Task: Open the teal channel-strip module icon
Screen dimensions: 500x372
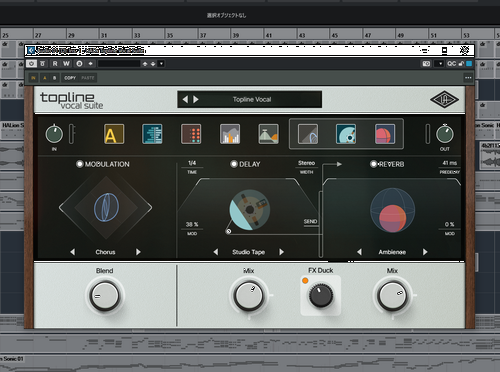Action: [x=152, y=134]
